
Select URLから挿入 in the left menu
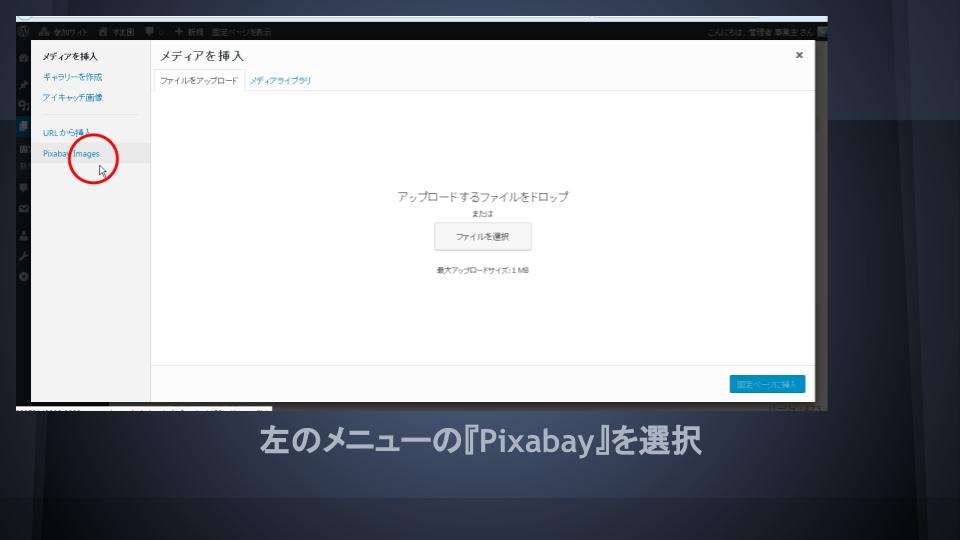click(66, 132)
